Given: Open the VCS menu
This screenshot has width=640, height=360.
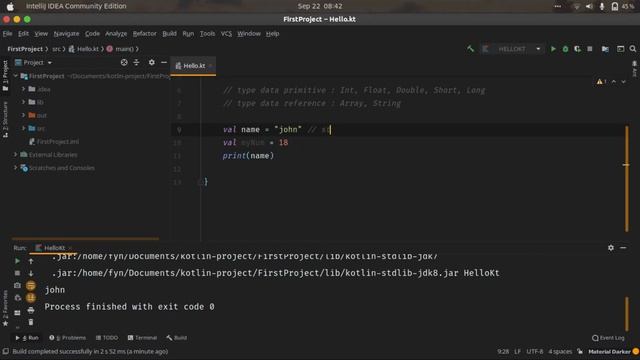Looking at the screenshot, I should coord(226,33).
